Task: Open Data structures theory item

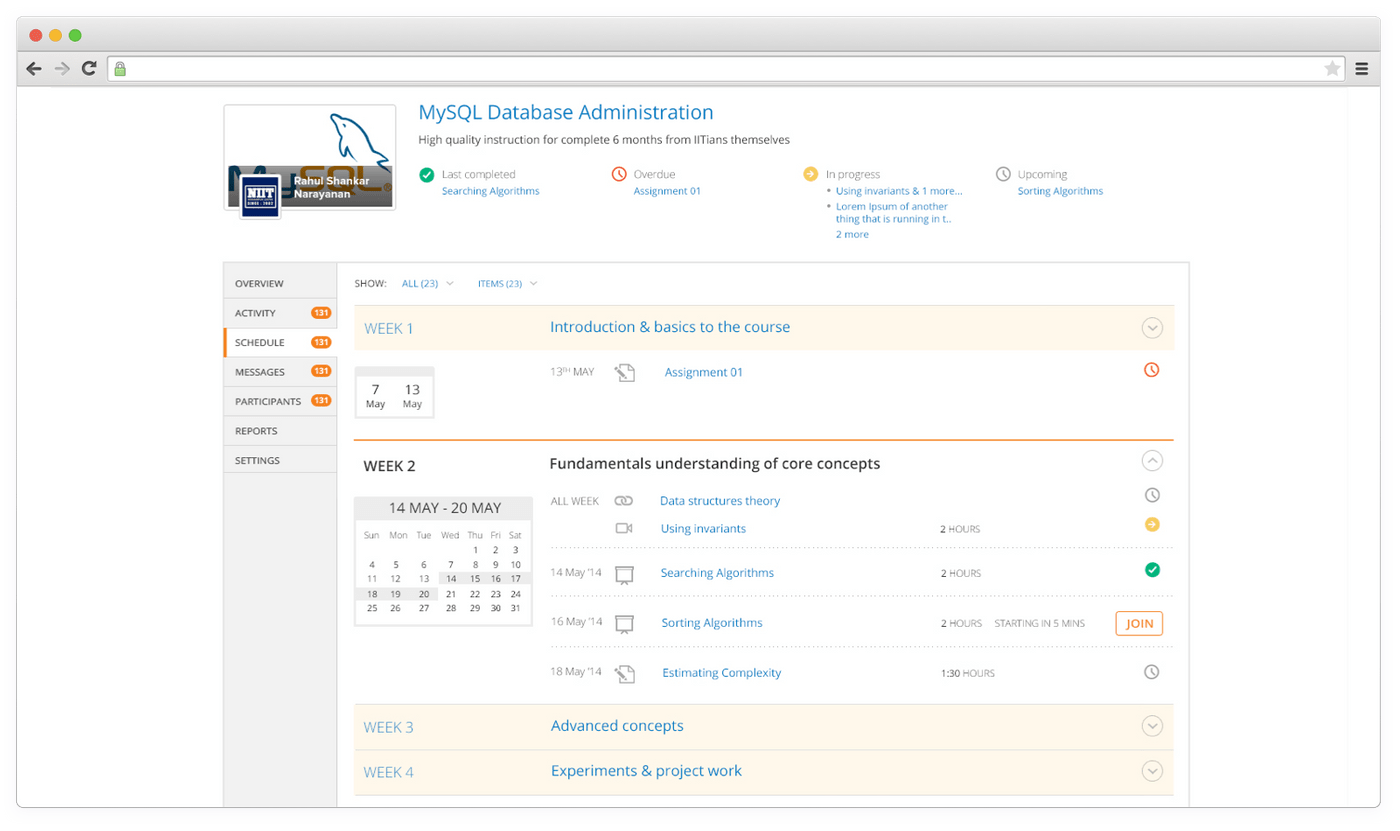Action: 720,501
